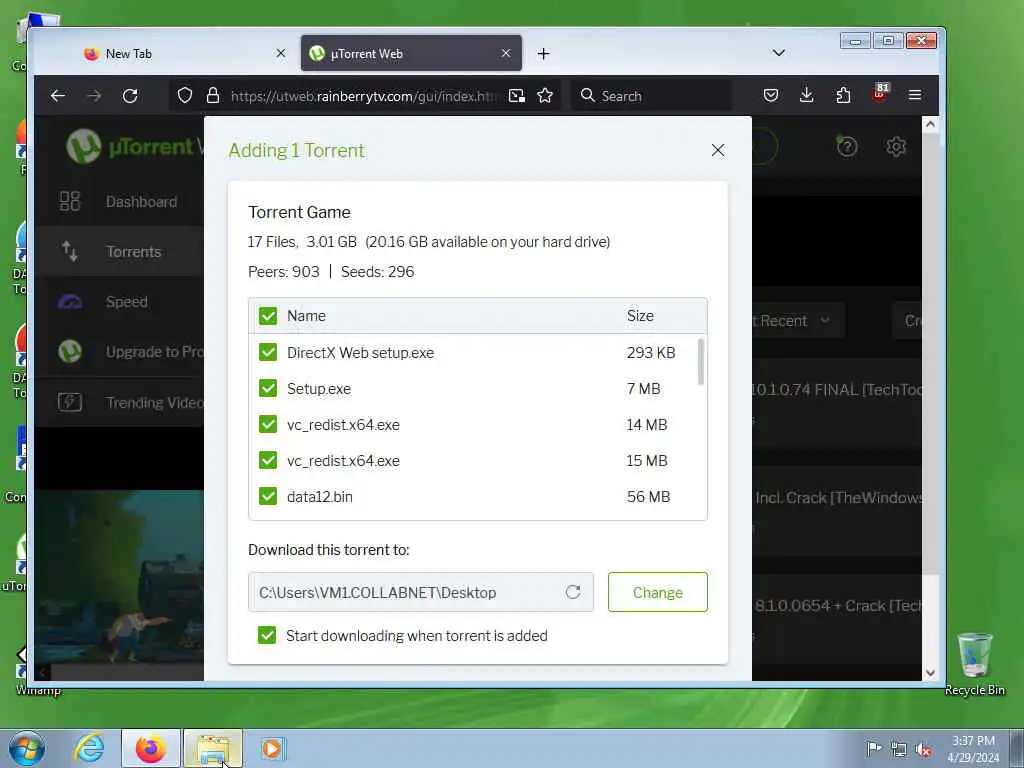Open Windows Media Player from taskbar
This screenshot has width=1024, height=768.
tap(272, 748)
